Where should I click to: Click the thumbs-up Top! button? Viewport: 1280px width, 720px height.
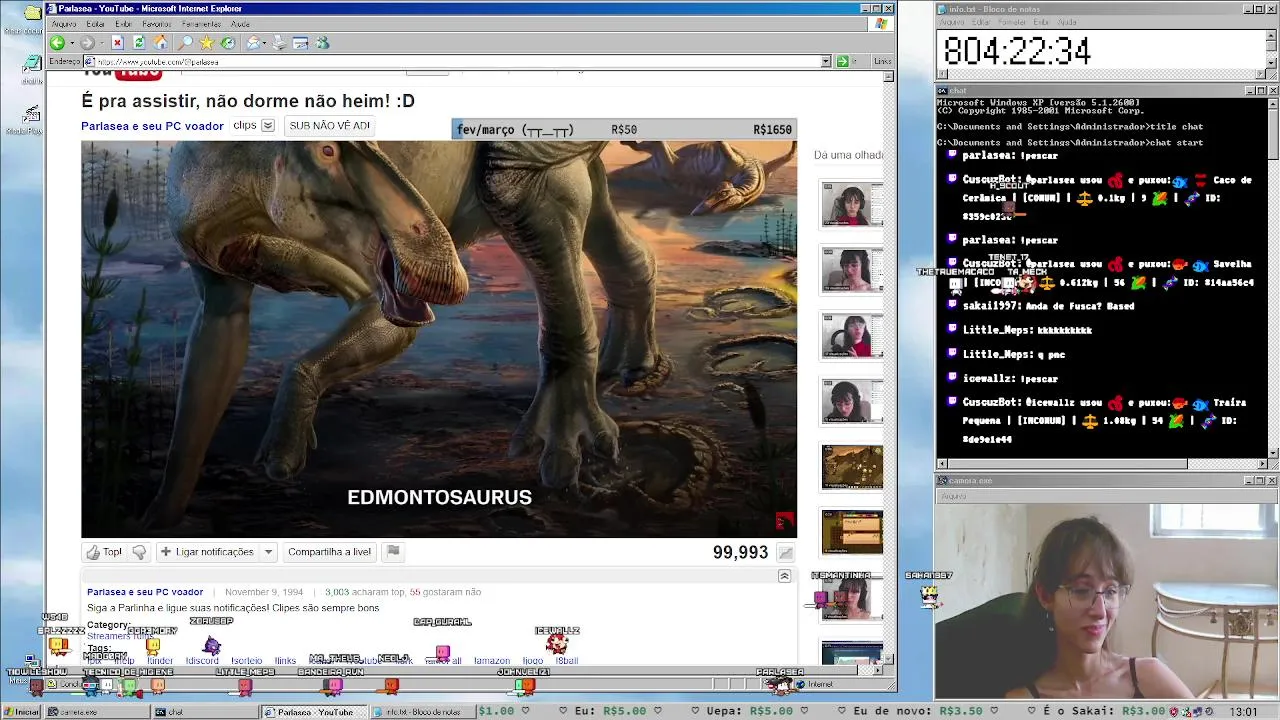105,552
